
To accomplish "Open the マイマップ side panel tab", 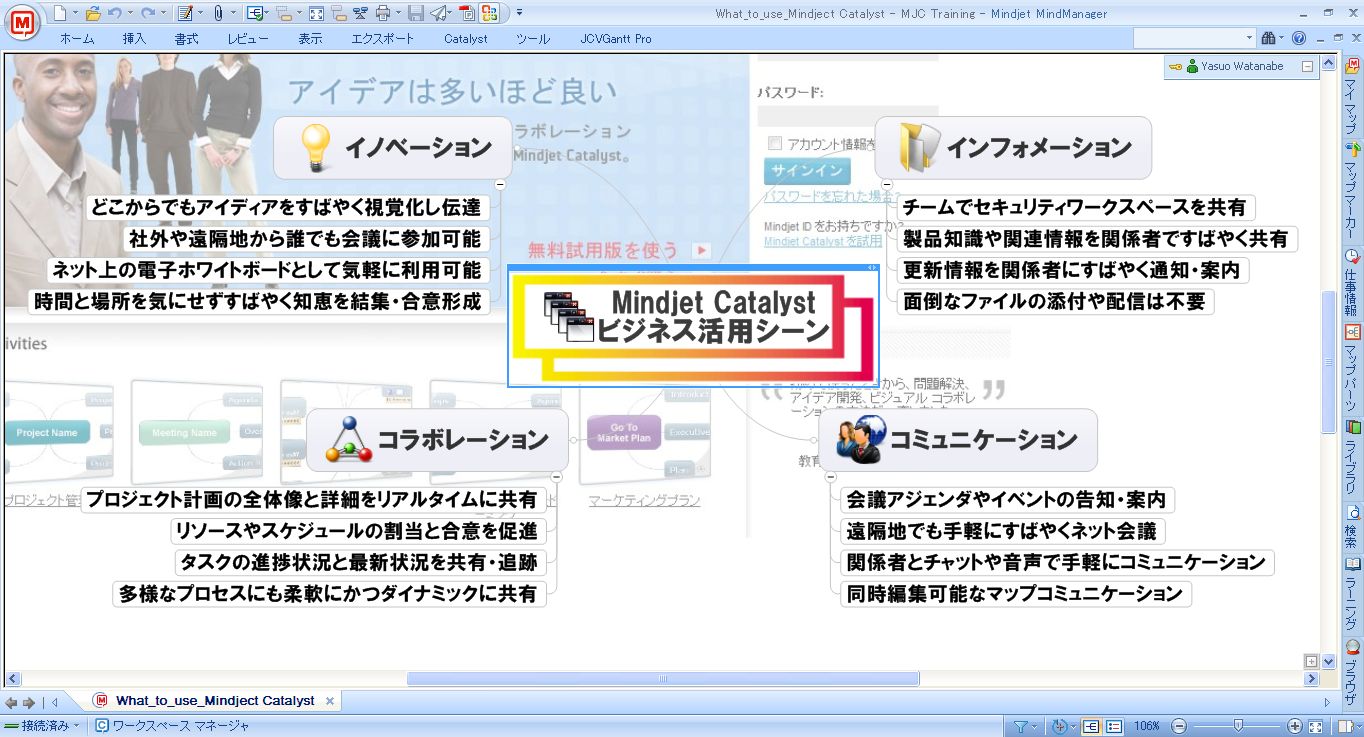I will click(x=1351, y=98).
